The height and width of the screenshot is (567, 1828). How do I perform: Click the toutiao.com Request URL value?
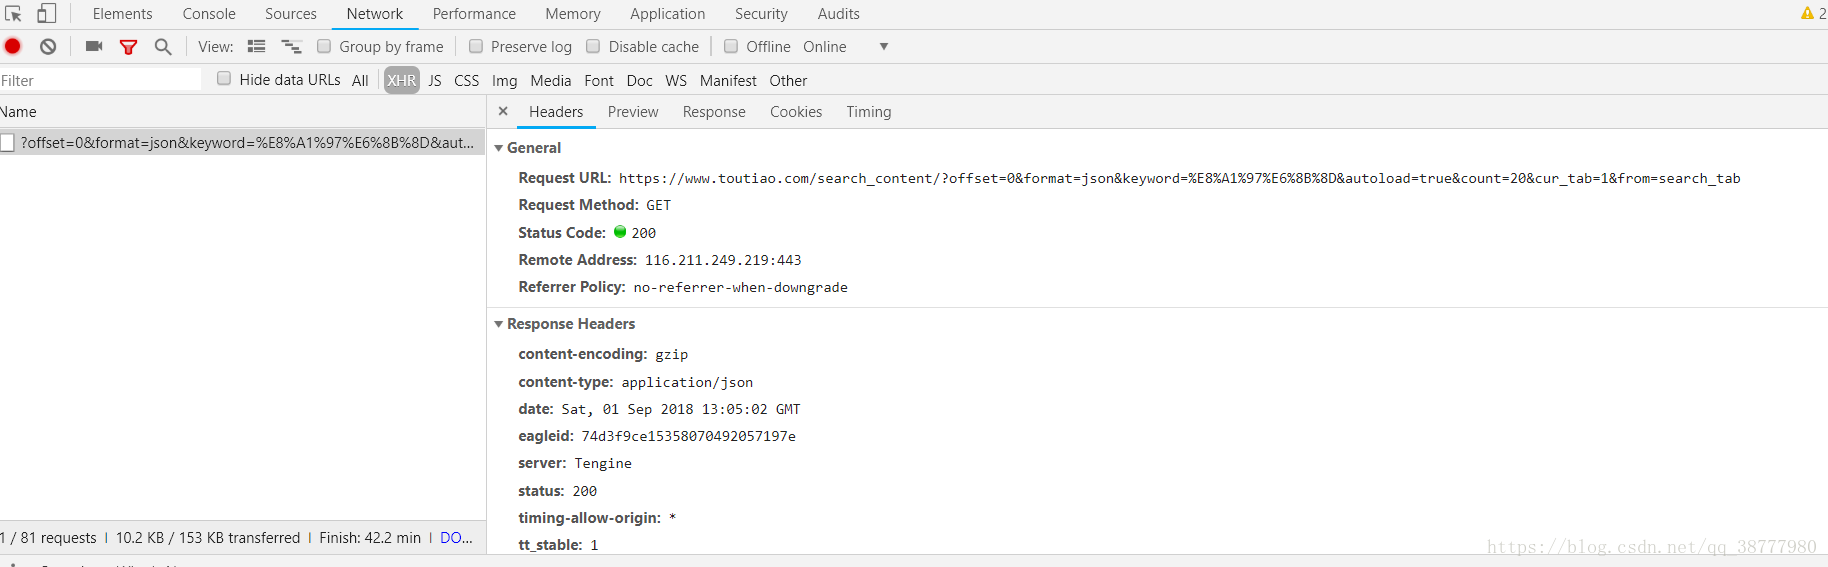pyautogui.click(x=1180, y=179)
